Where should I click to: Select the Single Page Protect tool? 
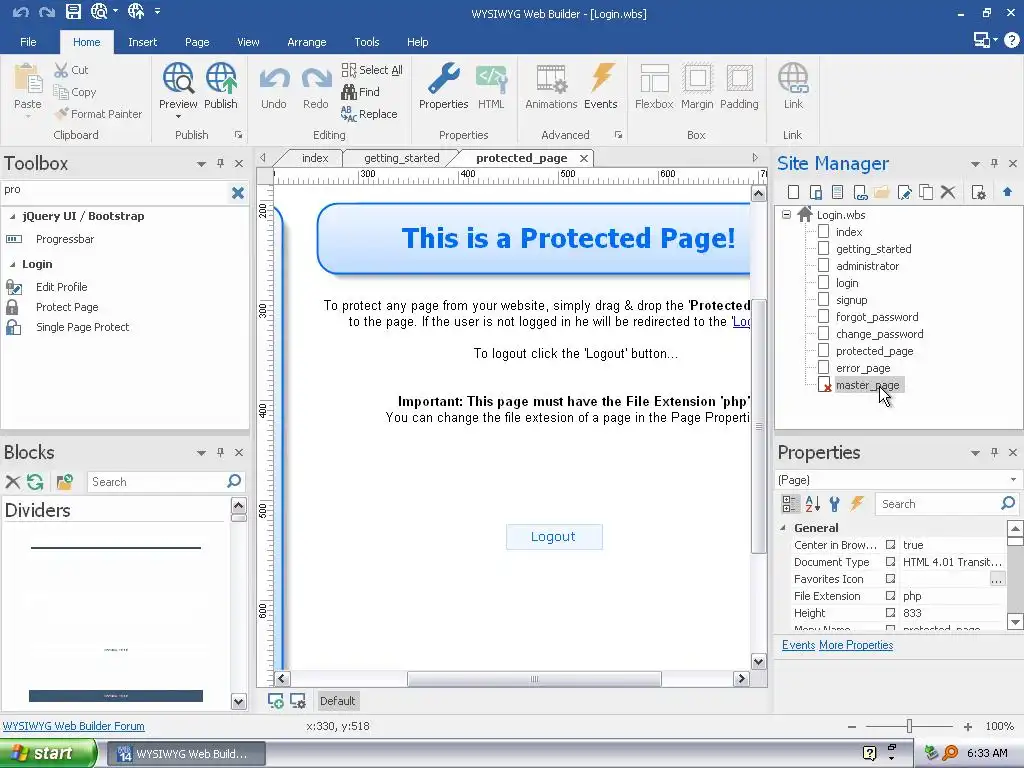click(82, 327)
